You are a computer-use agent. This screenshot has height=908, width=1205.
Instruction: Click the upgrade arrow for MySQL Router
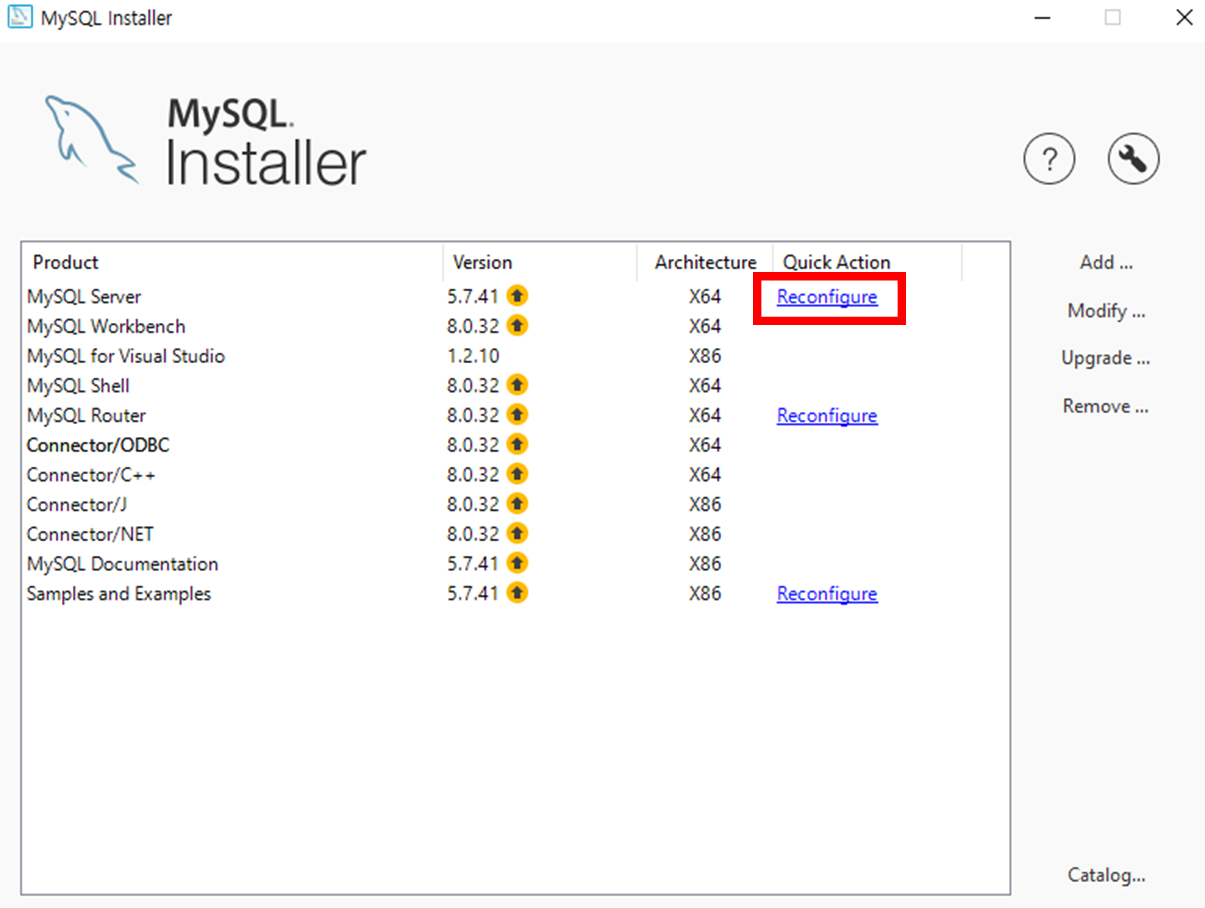pyautogui.click(x=517, y=414)
